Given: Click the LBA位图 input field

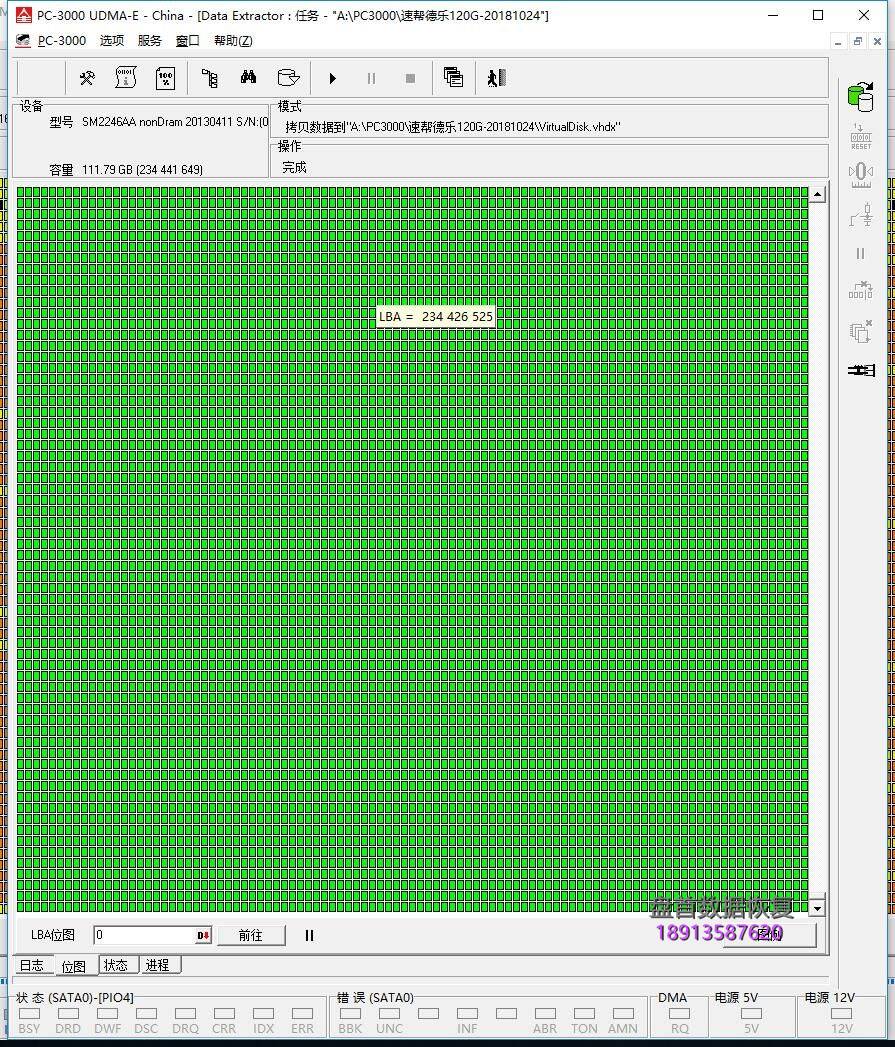Looking at the screenshot, I should pyautogui.click(x=144, y=935).
